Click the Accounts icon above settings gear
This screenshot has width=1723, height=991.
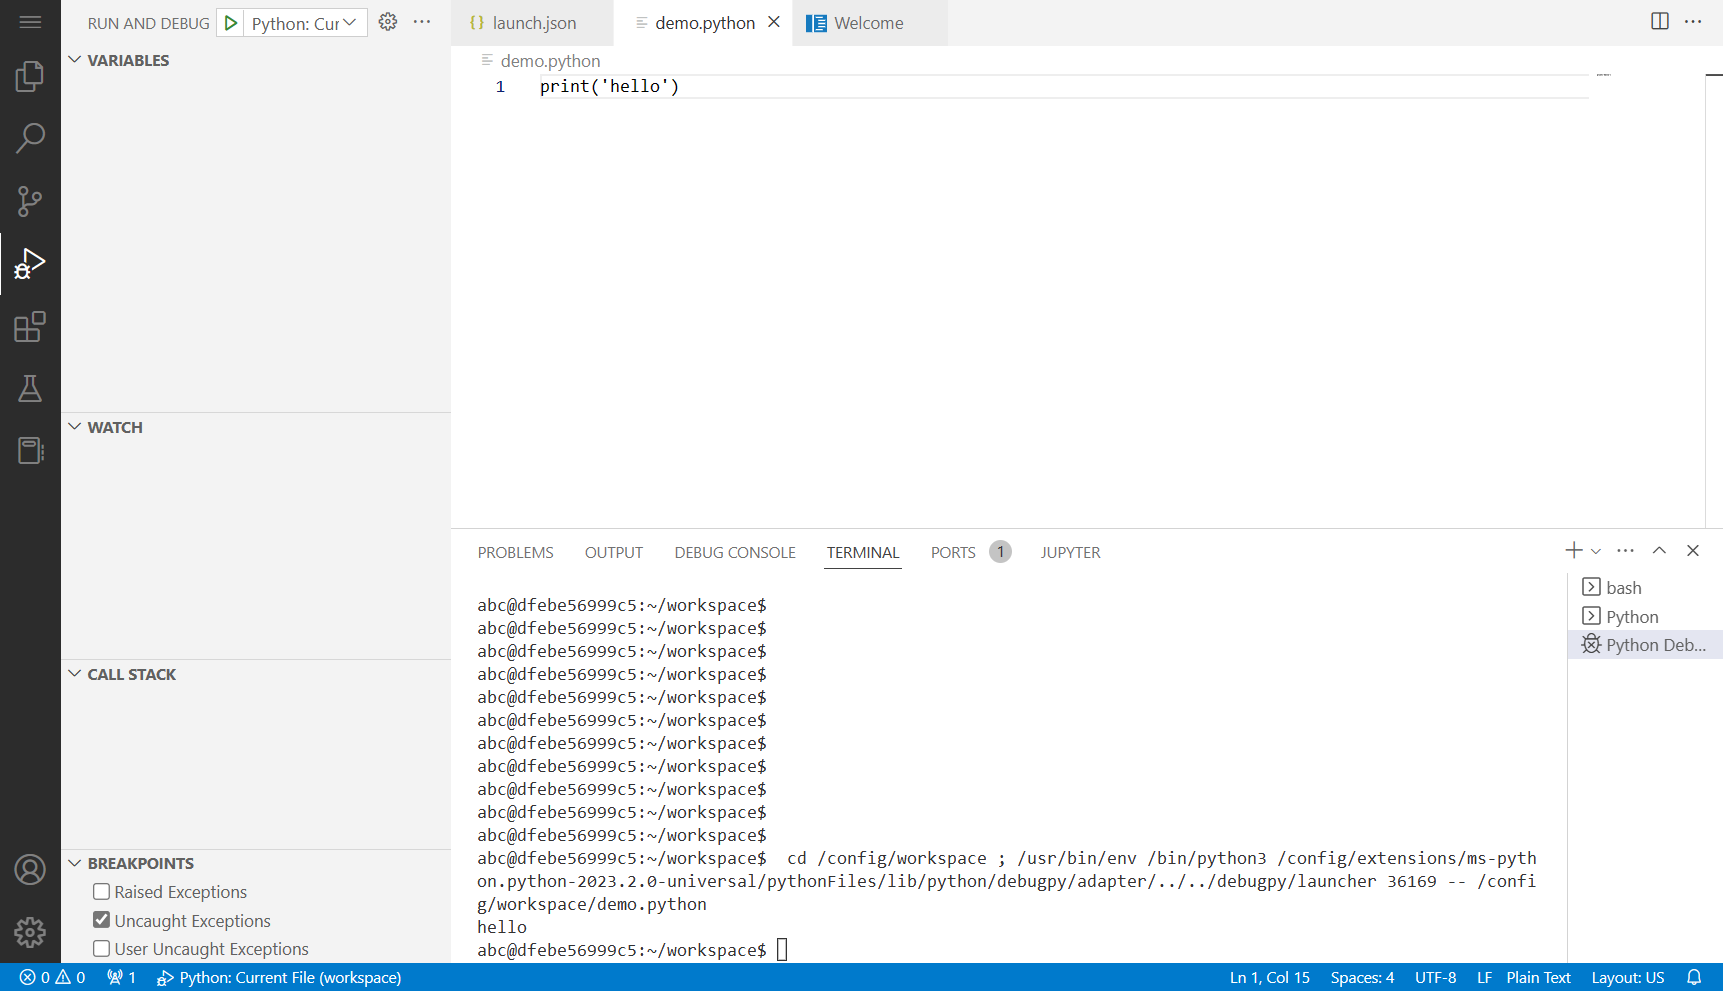30,869
